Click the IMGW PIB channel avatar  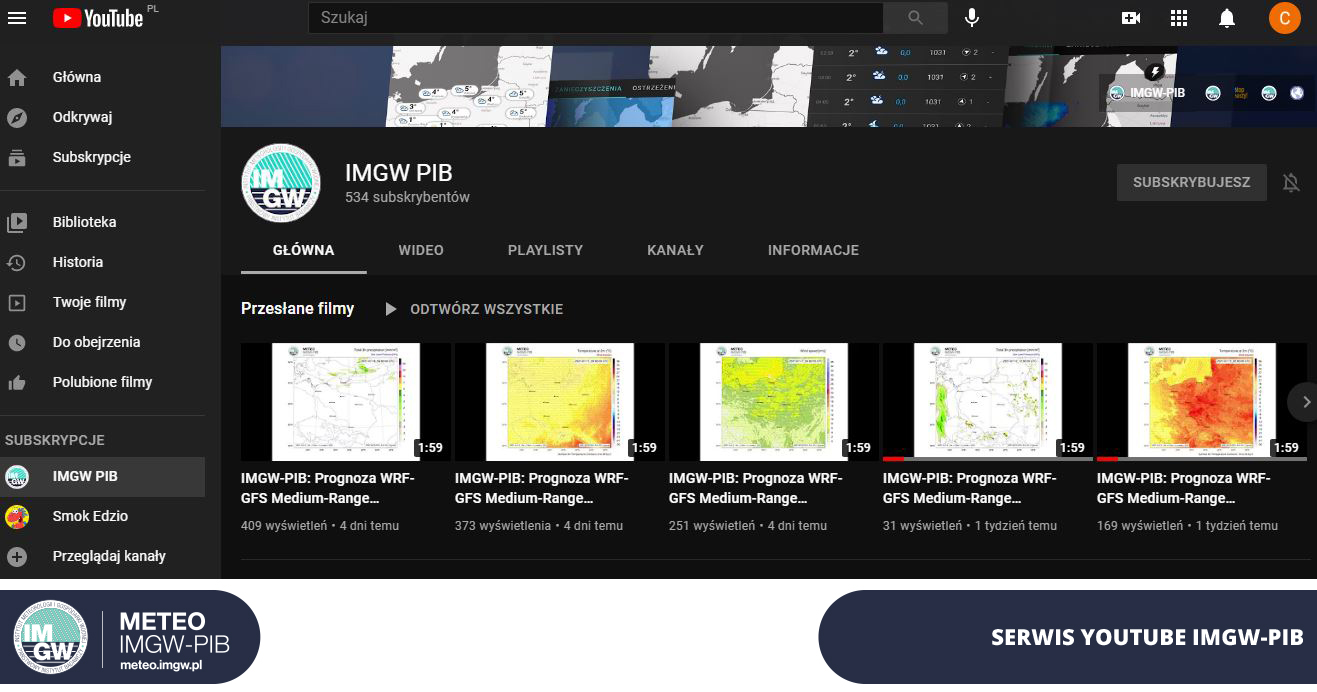click(x=281, y=183)
